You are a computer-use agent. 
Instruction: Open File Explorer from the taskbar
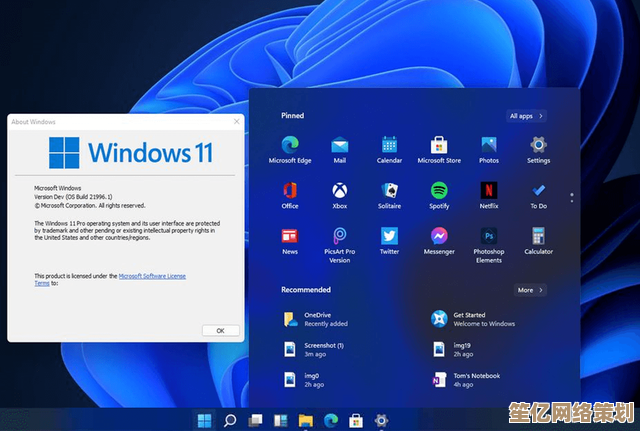[x=306, y=420]
